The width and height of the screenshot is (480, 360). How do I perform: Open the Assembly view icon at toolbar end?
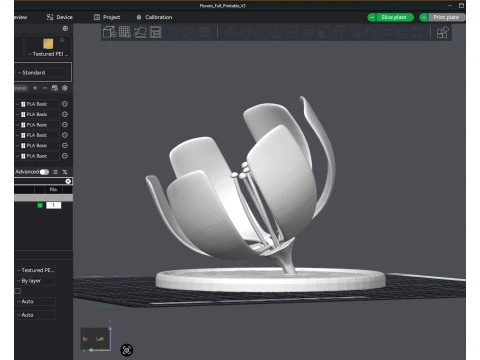pyautogui.click(x=443, y=32)
